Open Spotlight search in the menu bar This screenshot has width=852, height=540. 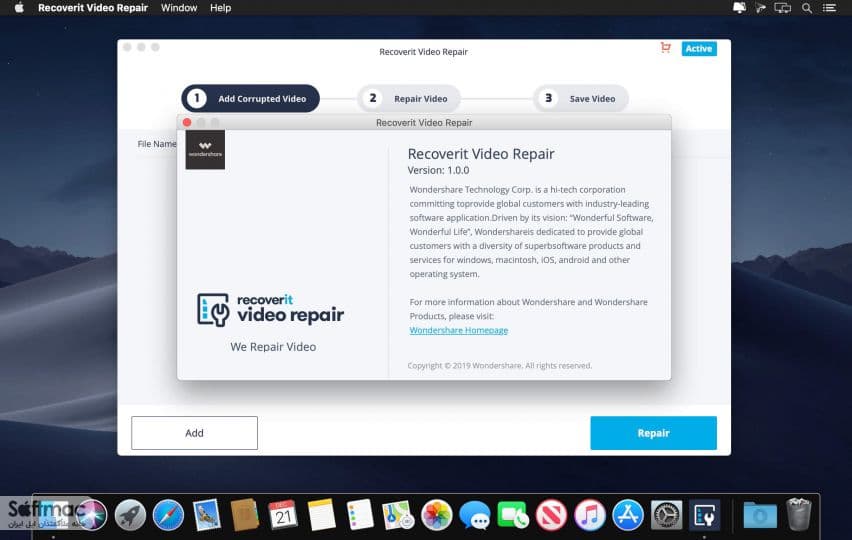pyautogui.click(x=807, y=8)
